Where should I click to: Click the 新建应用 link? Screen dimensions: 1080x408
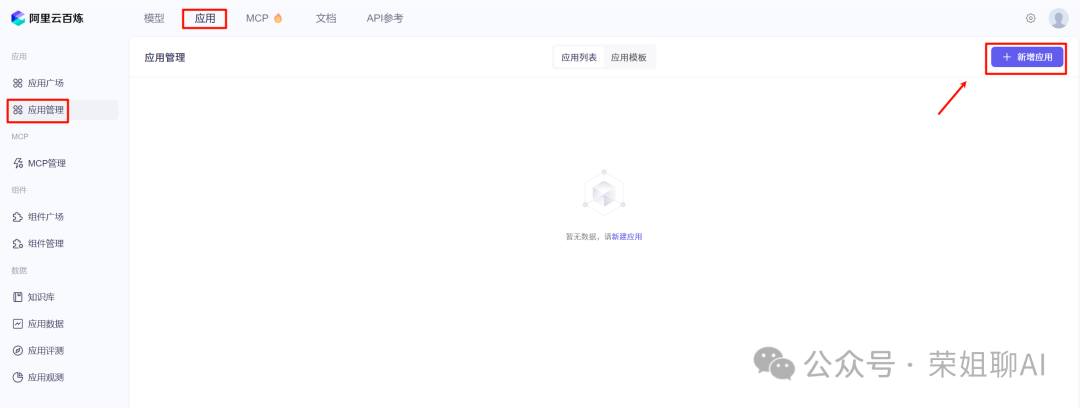pyautogui.click(x=627, y=236)
